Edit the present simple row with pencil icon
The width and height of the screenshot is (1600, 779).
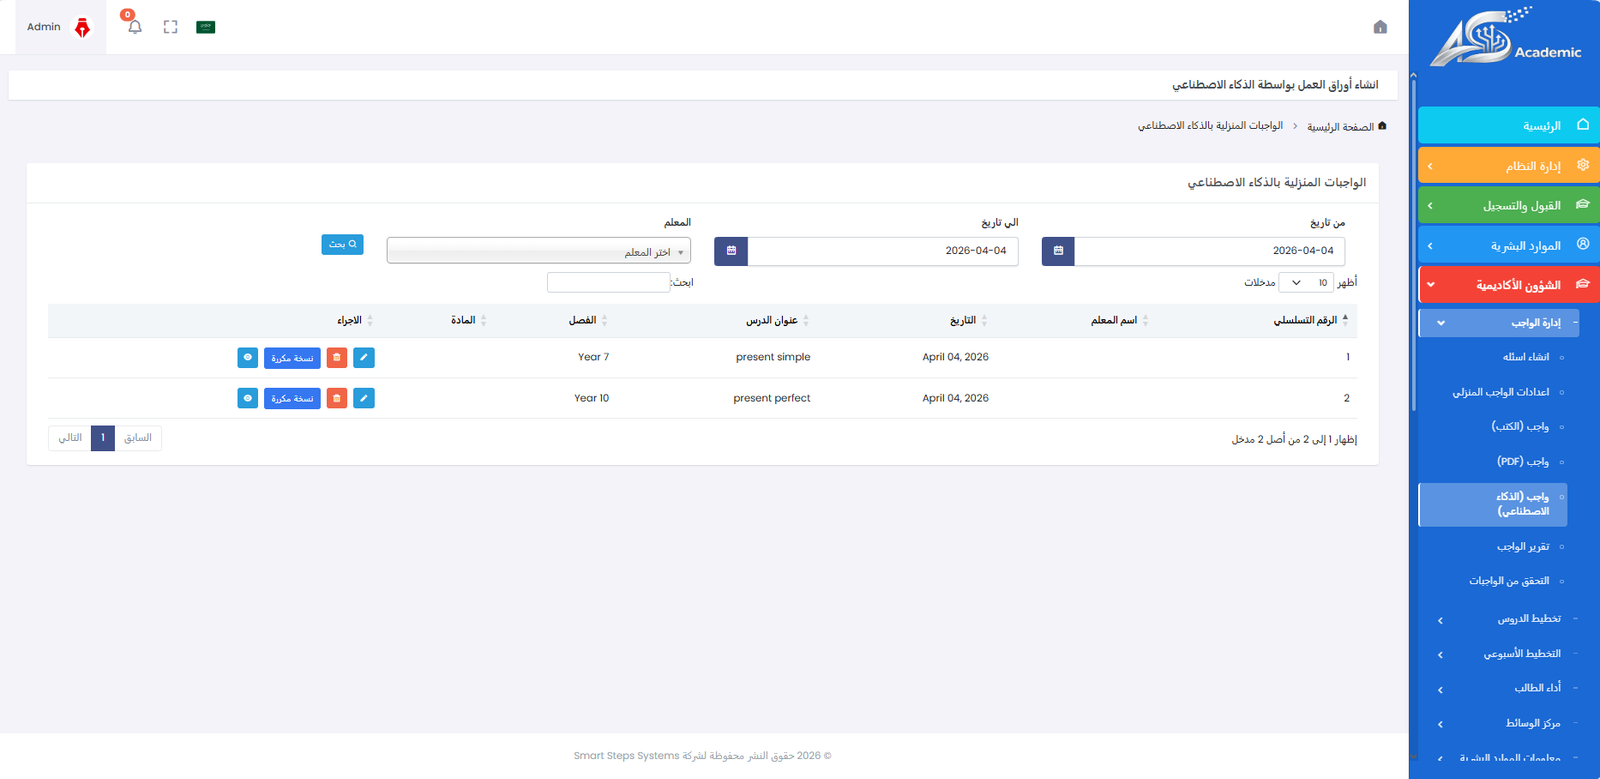[x=364, y=357]
